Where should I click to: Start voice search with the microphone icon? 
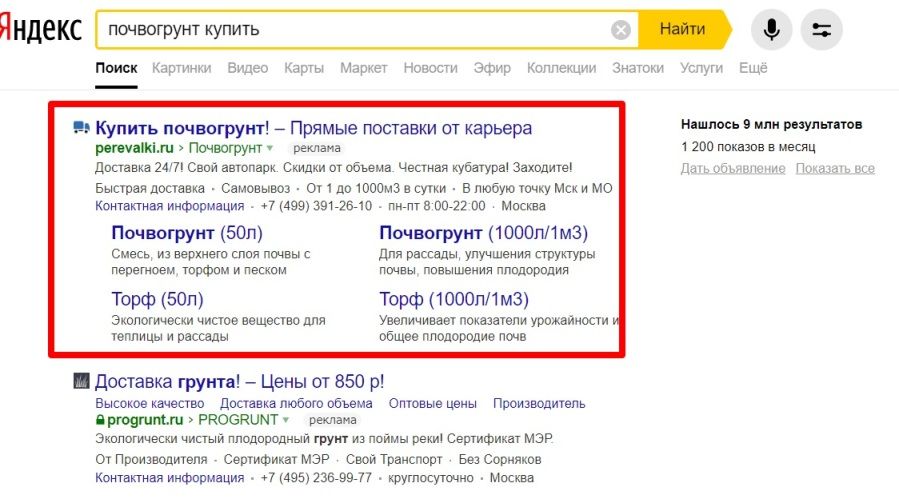click(771, 29)
